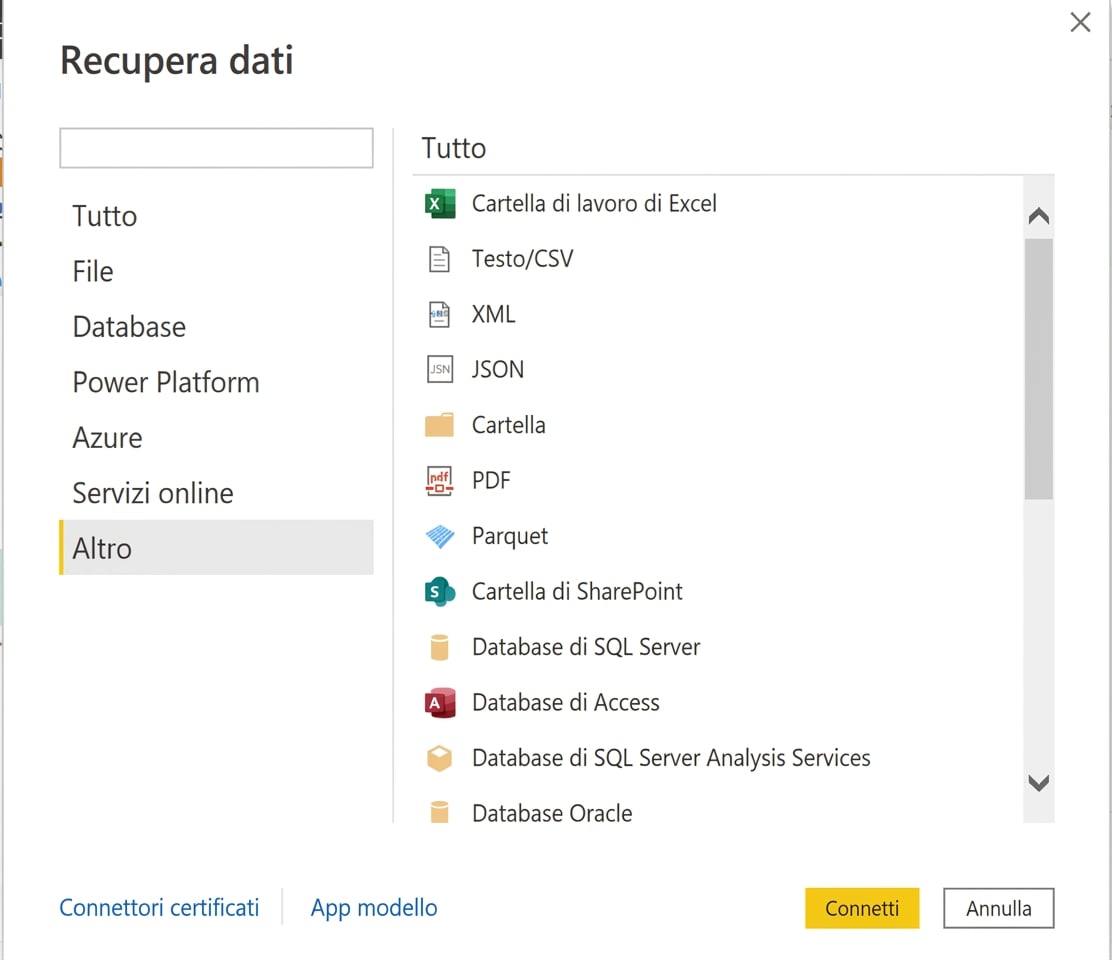Image resolution: width=1112 pixels, height=960 pixels.
Task: Open the Power Platform category
Action: point(216,382)
